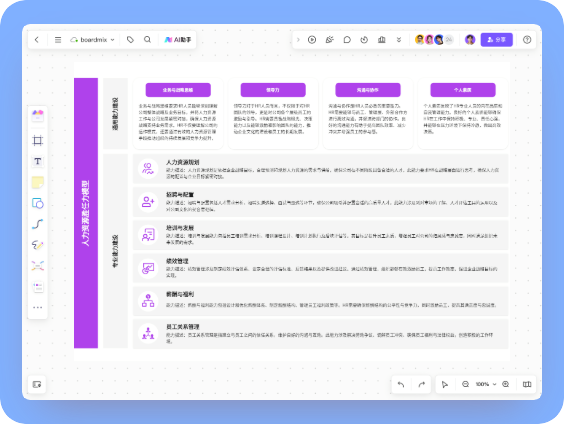The width and height of the screenshot is (564, 424).
Task: Select the Frame tool in left toolbar
Action: [37, 140]
